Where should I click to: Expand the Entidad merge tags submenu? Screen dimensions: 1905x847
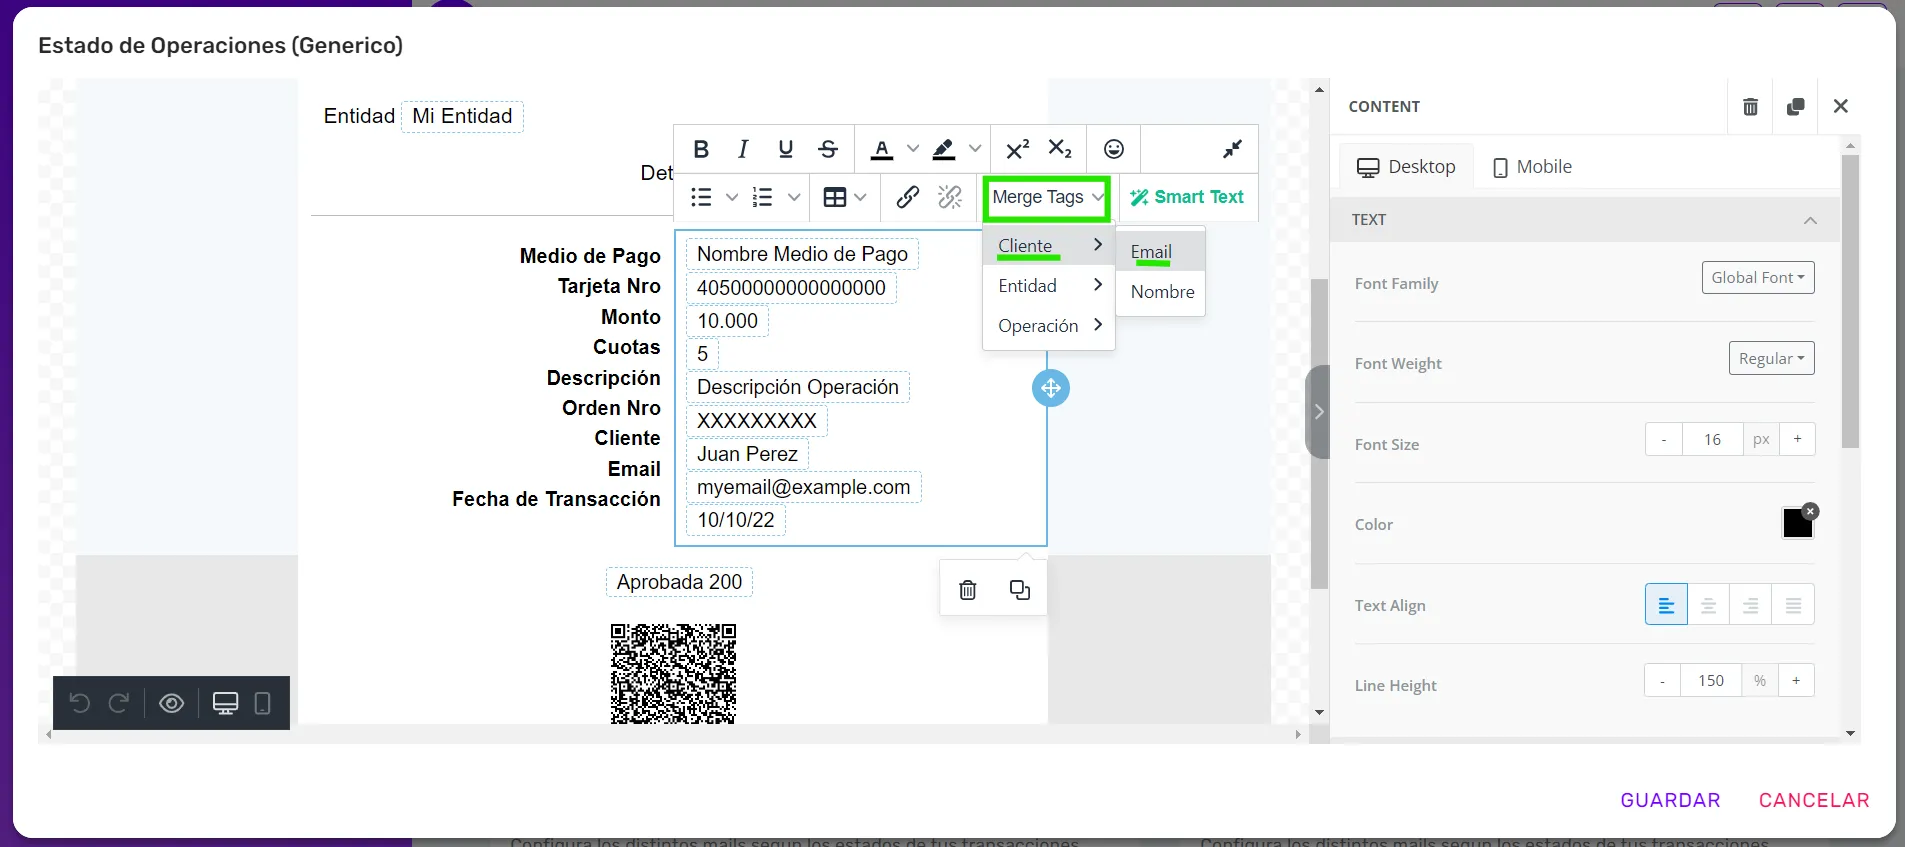tap(1049, 285)
